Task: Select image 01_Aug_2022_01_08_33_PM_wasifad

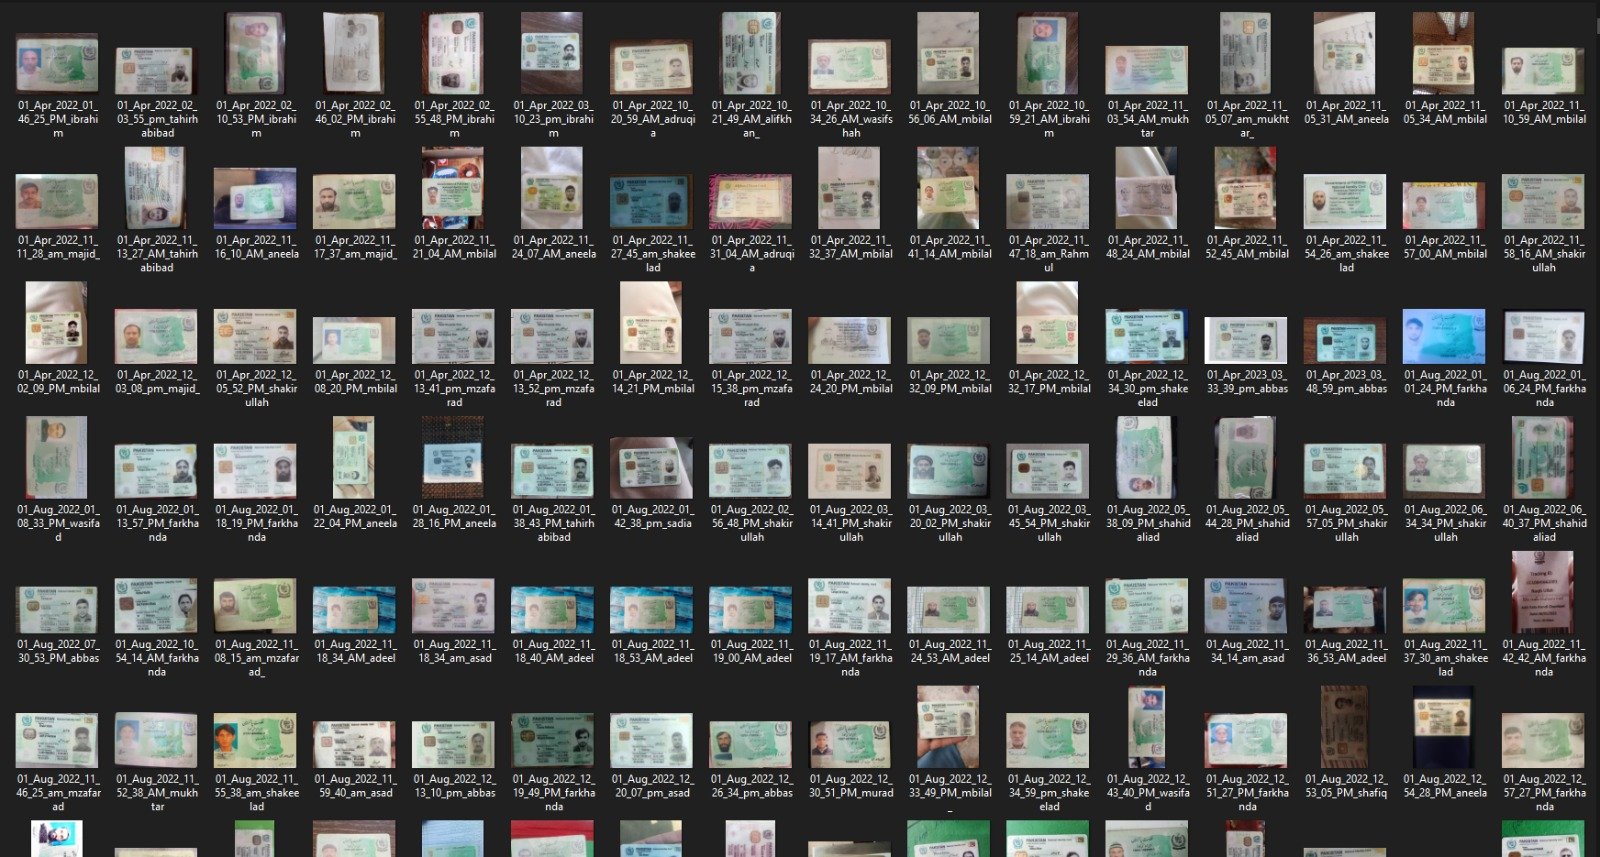Action: tap(56, 458)
